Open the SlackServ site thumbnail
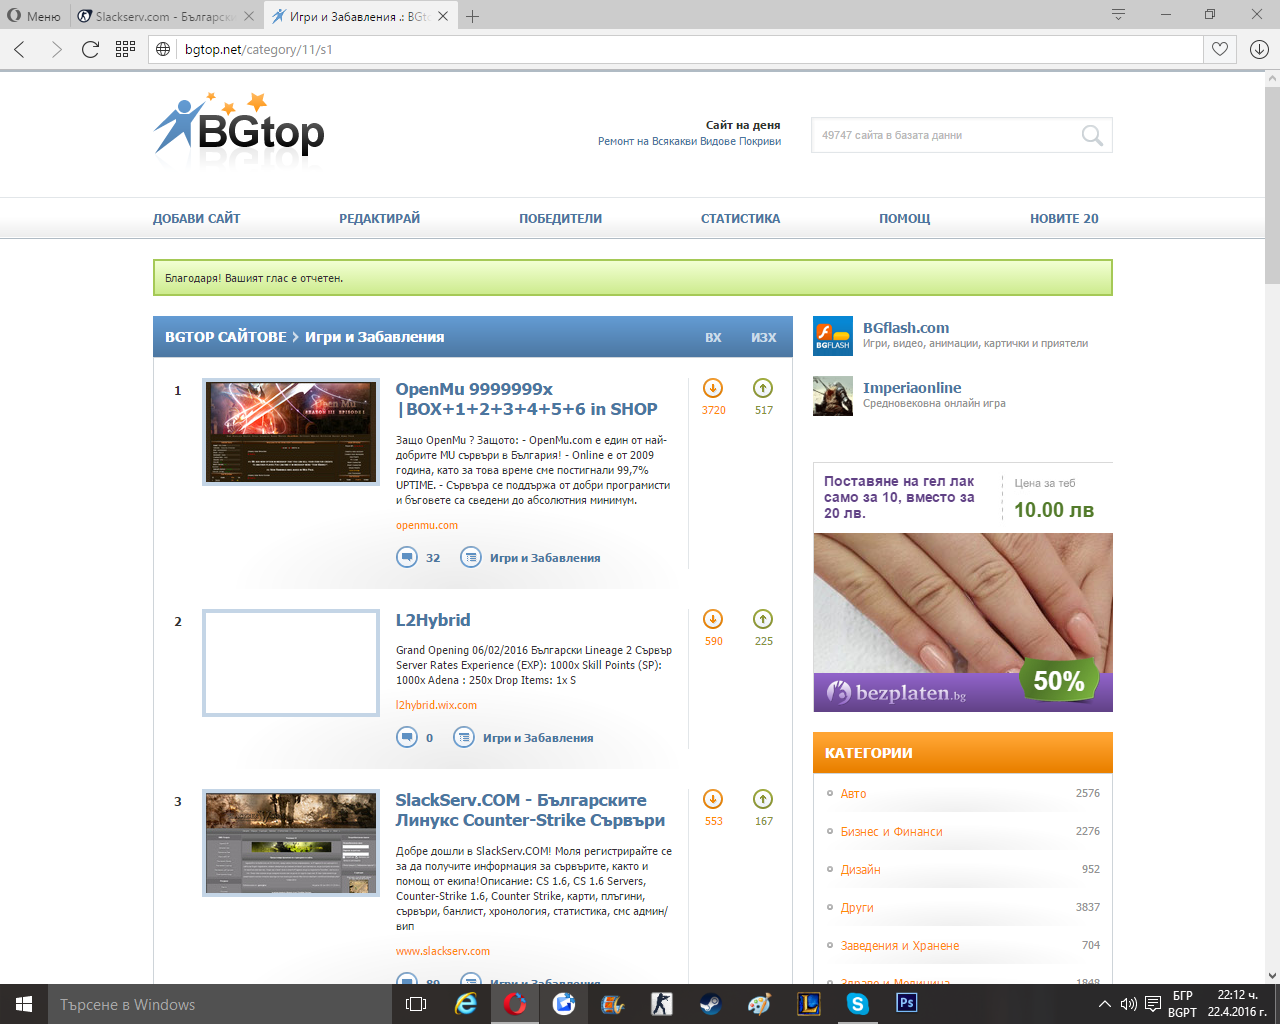 [x=291, y=843]
